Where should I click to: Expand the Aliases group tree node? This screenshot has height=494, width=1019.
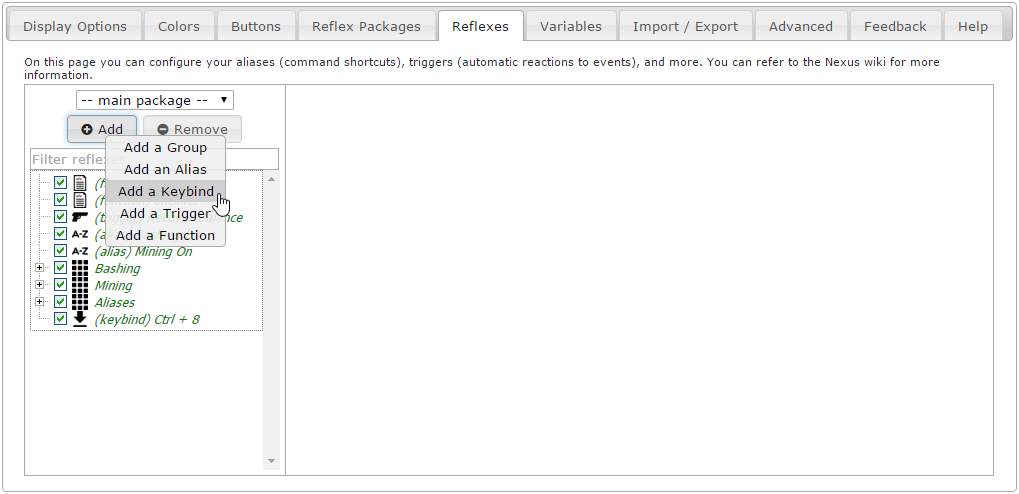(40, 302)
